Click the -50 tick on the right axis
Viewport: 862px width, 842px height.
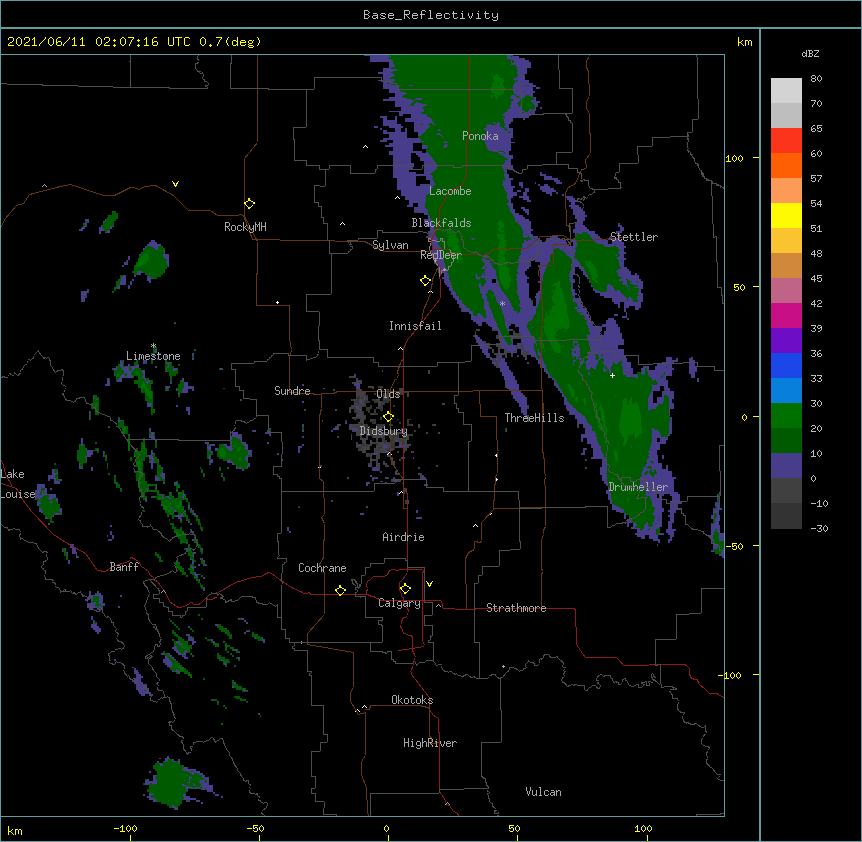coord(734,546)
